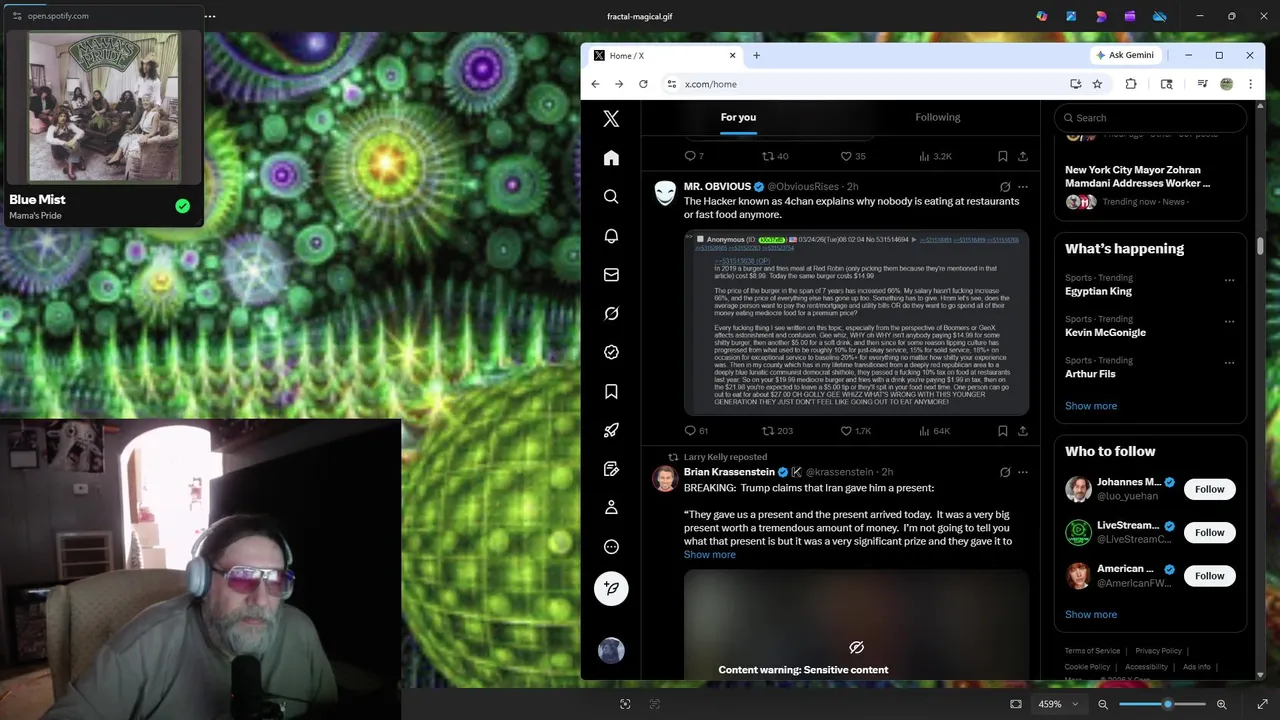Viewport: 1280px width, 720px height.
Task: Open MR. OBVIOUS profile avatar
Action: pyautogui.click(x=665, y=193)
